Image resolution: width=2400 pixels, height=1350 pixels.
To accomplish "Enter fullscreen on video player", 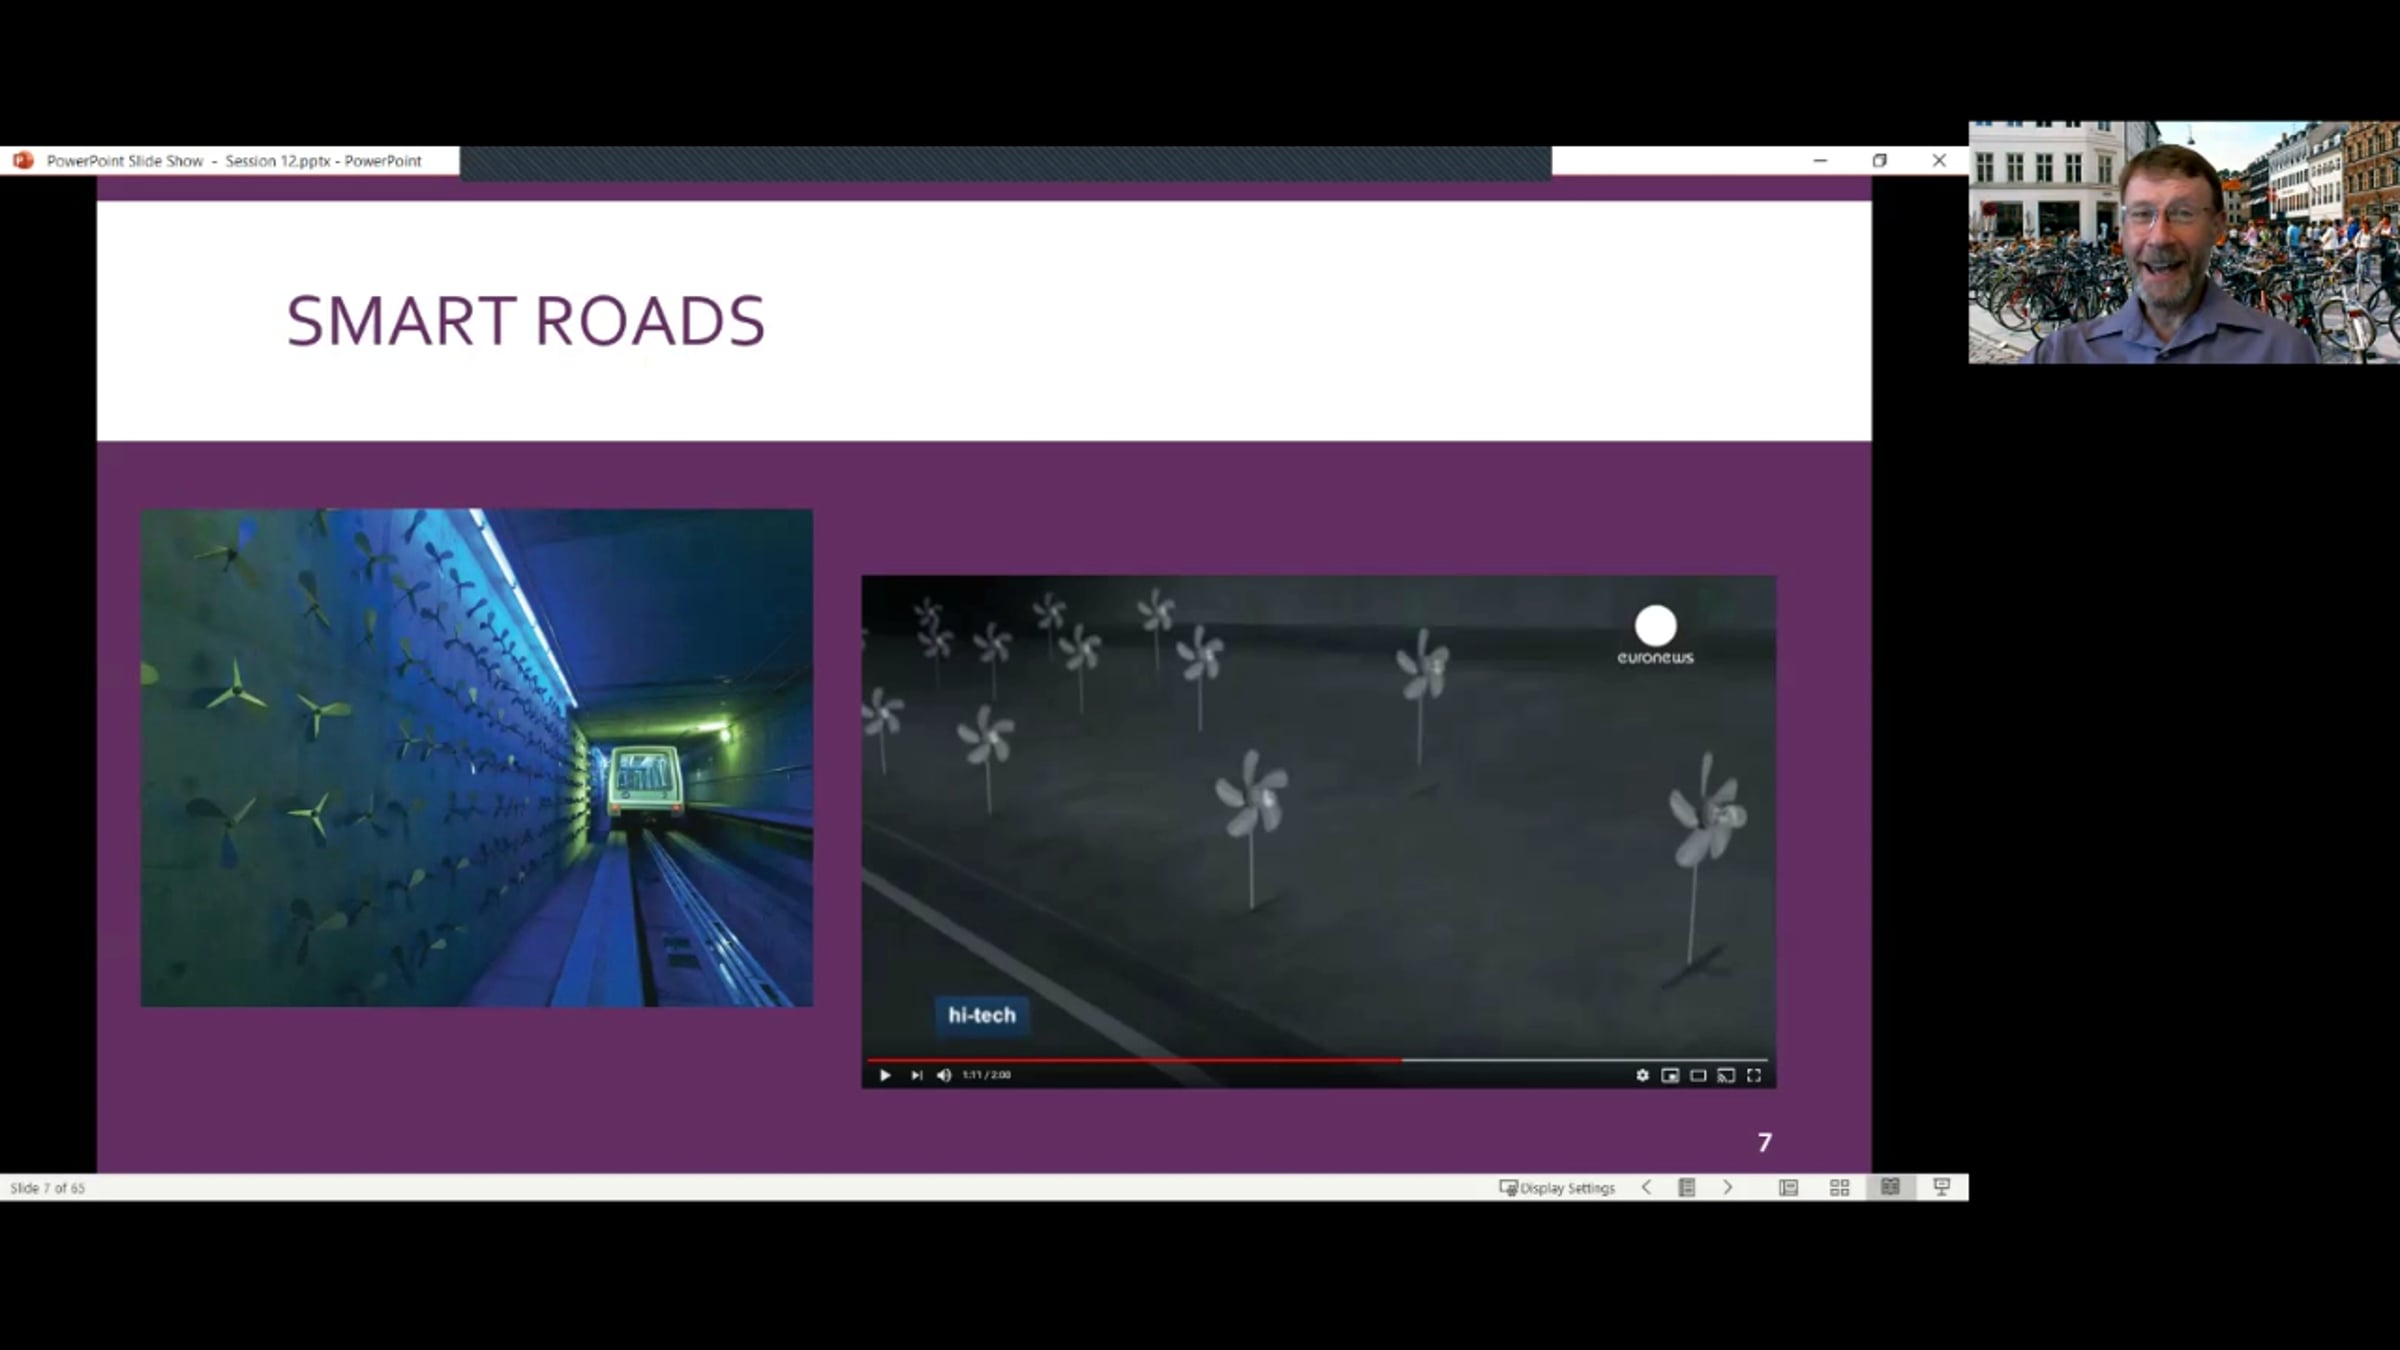I will [1754, 1075].
